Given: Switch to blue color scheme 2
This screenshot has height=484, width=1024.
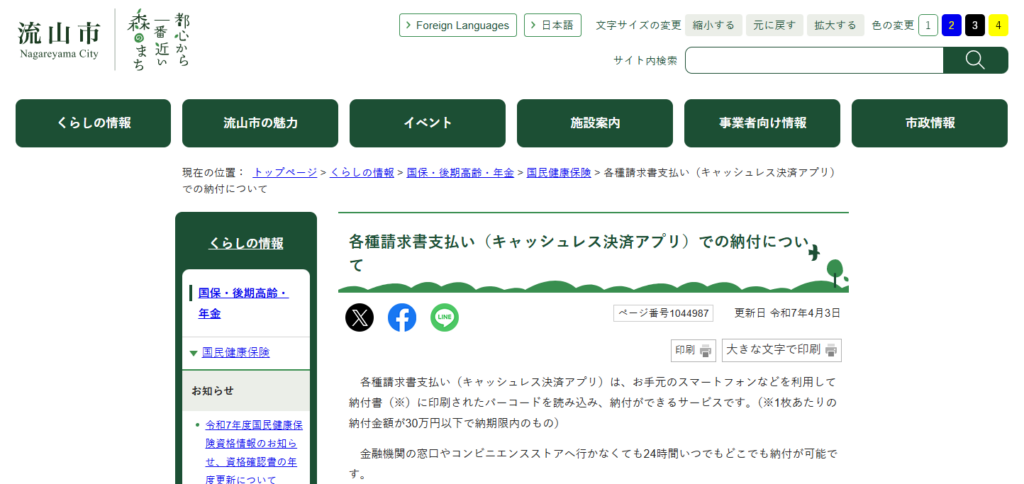Looking at the screenshot, I should [951, 25].
